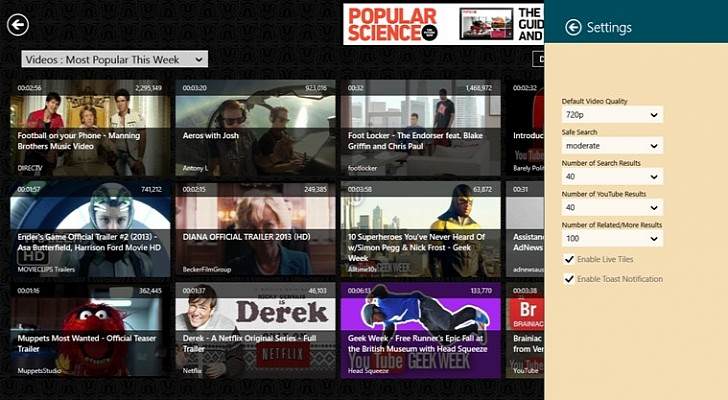Open the Default Video Quality 720p dropdown
This screenshot has height=400, width=728.
(x=612, y=115)
